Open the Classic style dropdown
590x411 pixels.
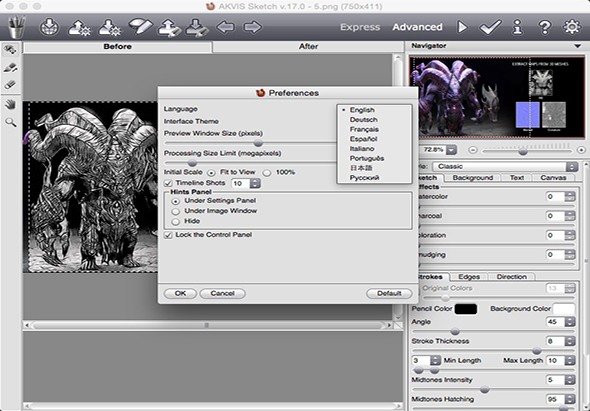click(505, 166)
